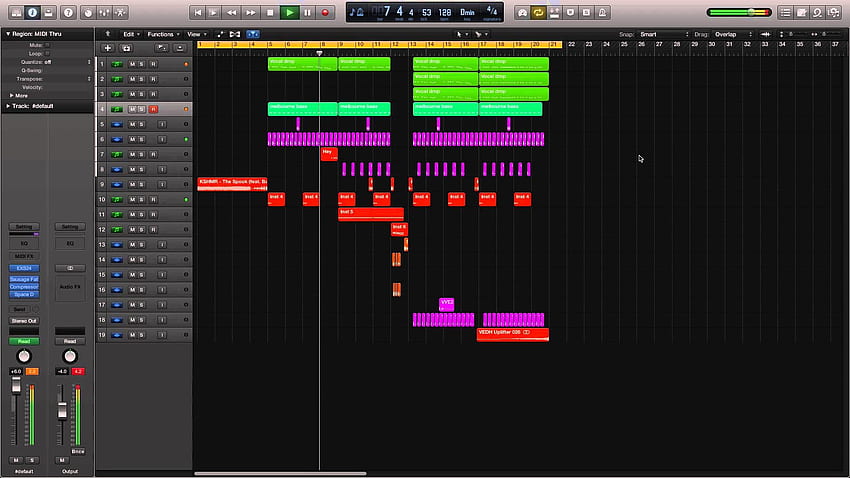Go to beginning of project
The width and height of the screenshot is (850, 478).
(x=198, y=12)
